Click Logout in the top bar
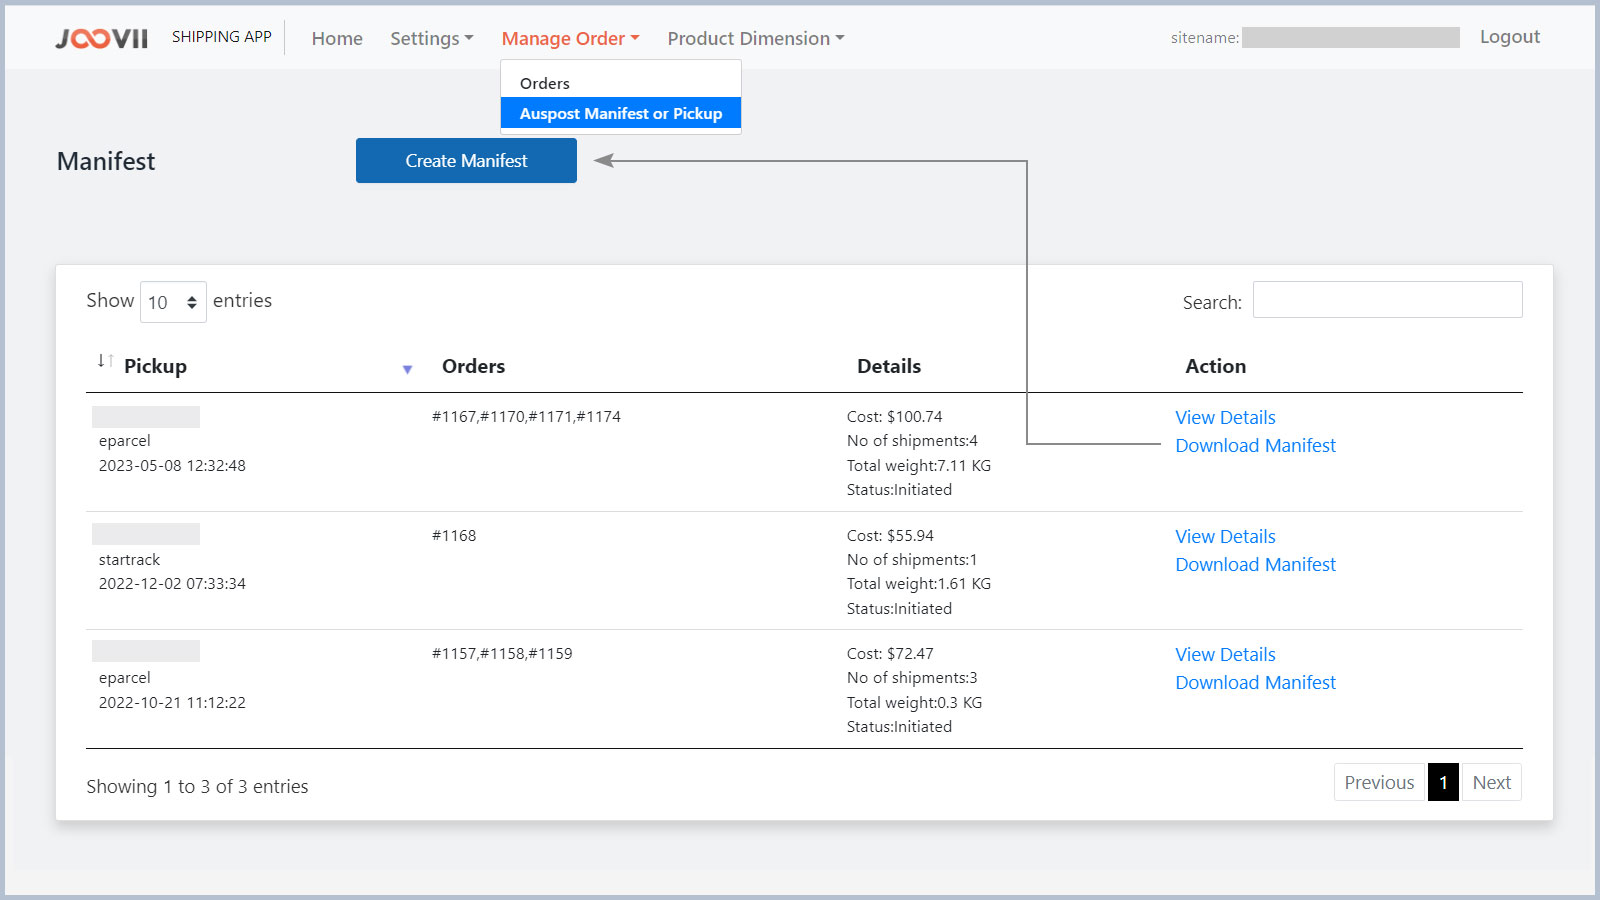This screenshot has width=1600, height=900. (x=1509, y=36)
